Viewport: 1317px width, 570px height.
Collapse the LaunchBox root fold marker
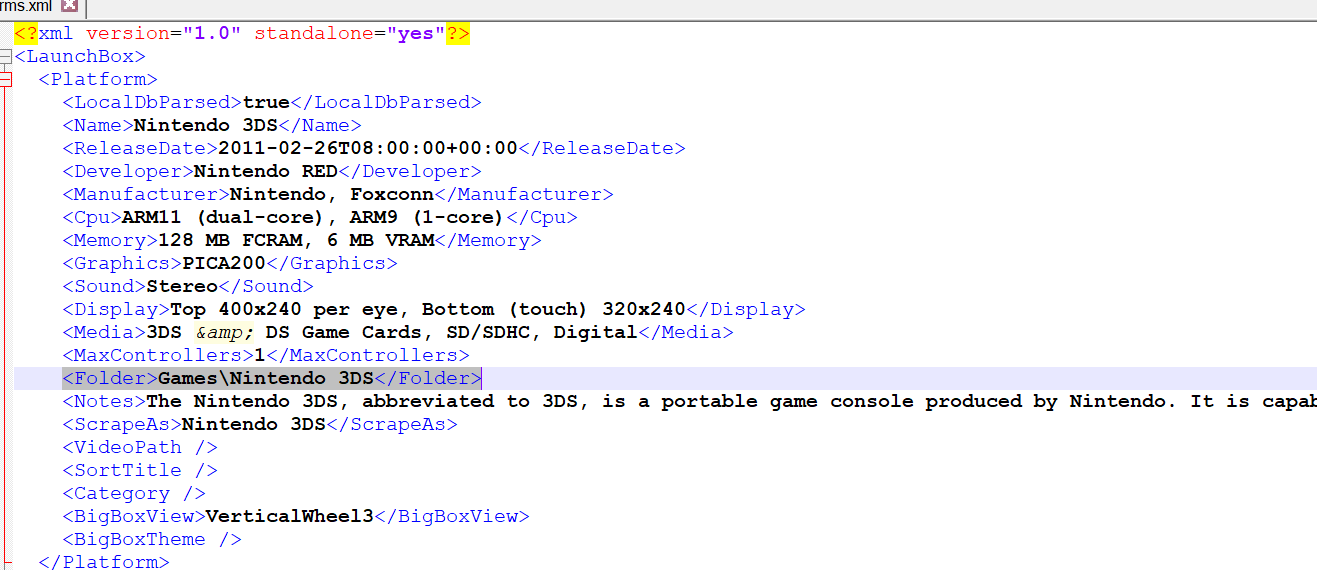6,56
